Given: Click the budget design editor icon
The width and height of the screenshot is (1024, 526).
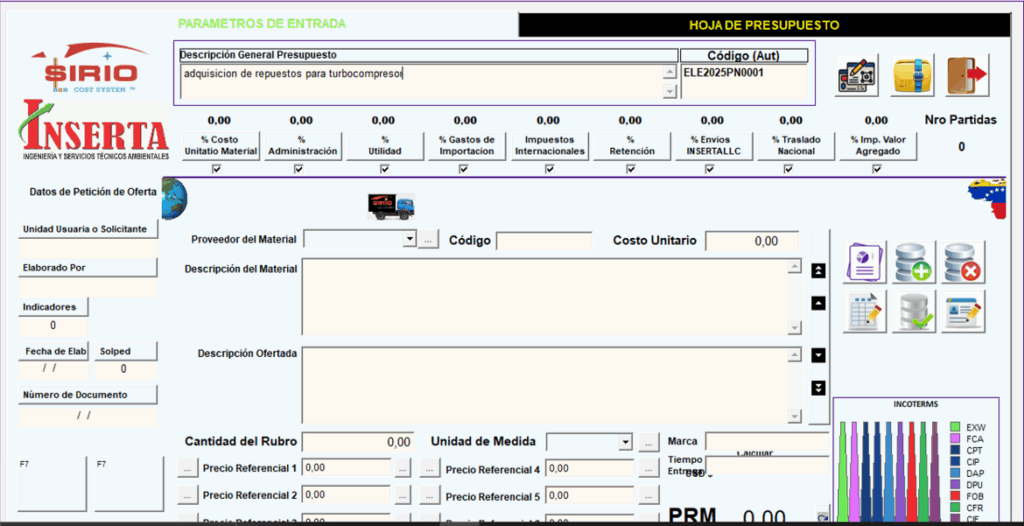Looking at the screenshot, I should click(857, 75).
